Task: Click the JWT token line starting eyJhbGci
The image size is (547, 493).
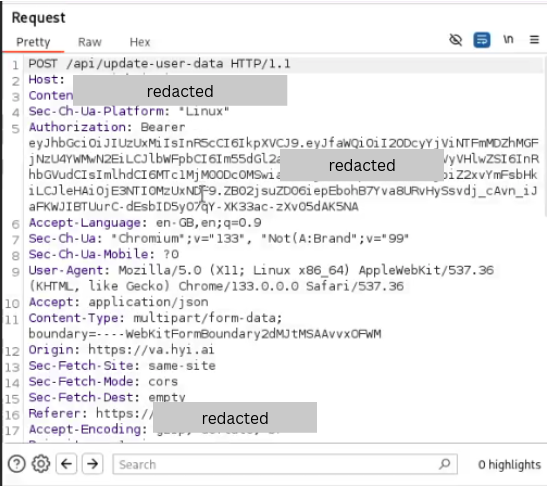Action: pos(284,143)
